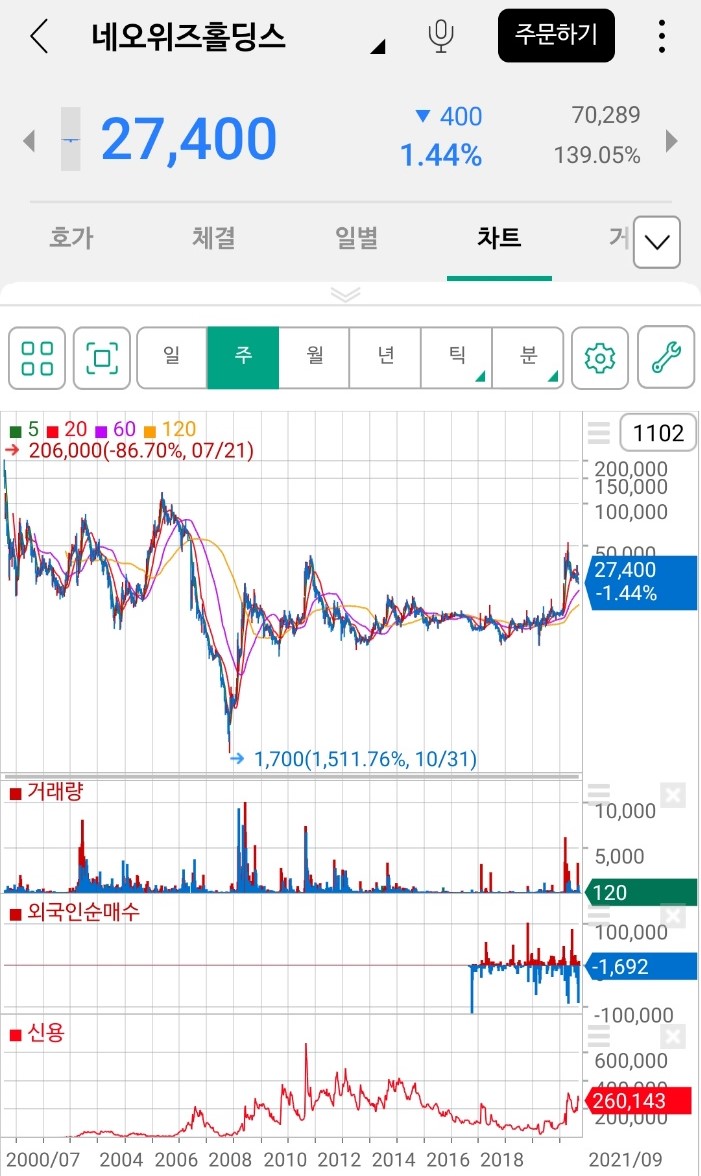
Task: Tap the 신용 panel hamburger handle
Action: click(x=598, y=1036)
